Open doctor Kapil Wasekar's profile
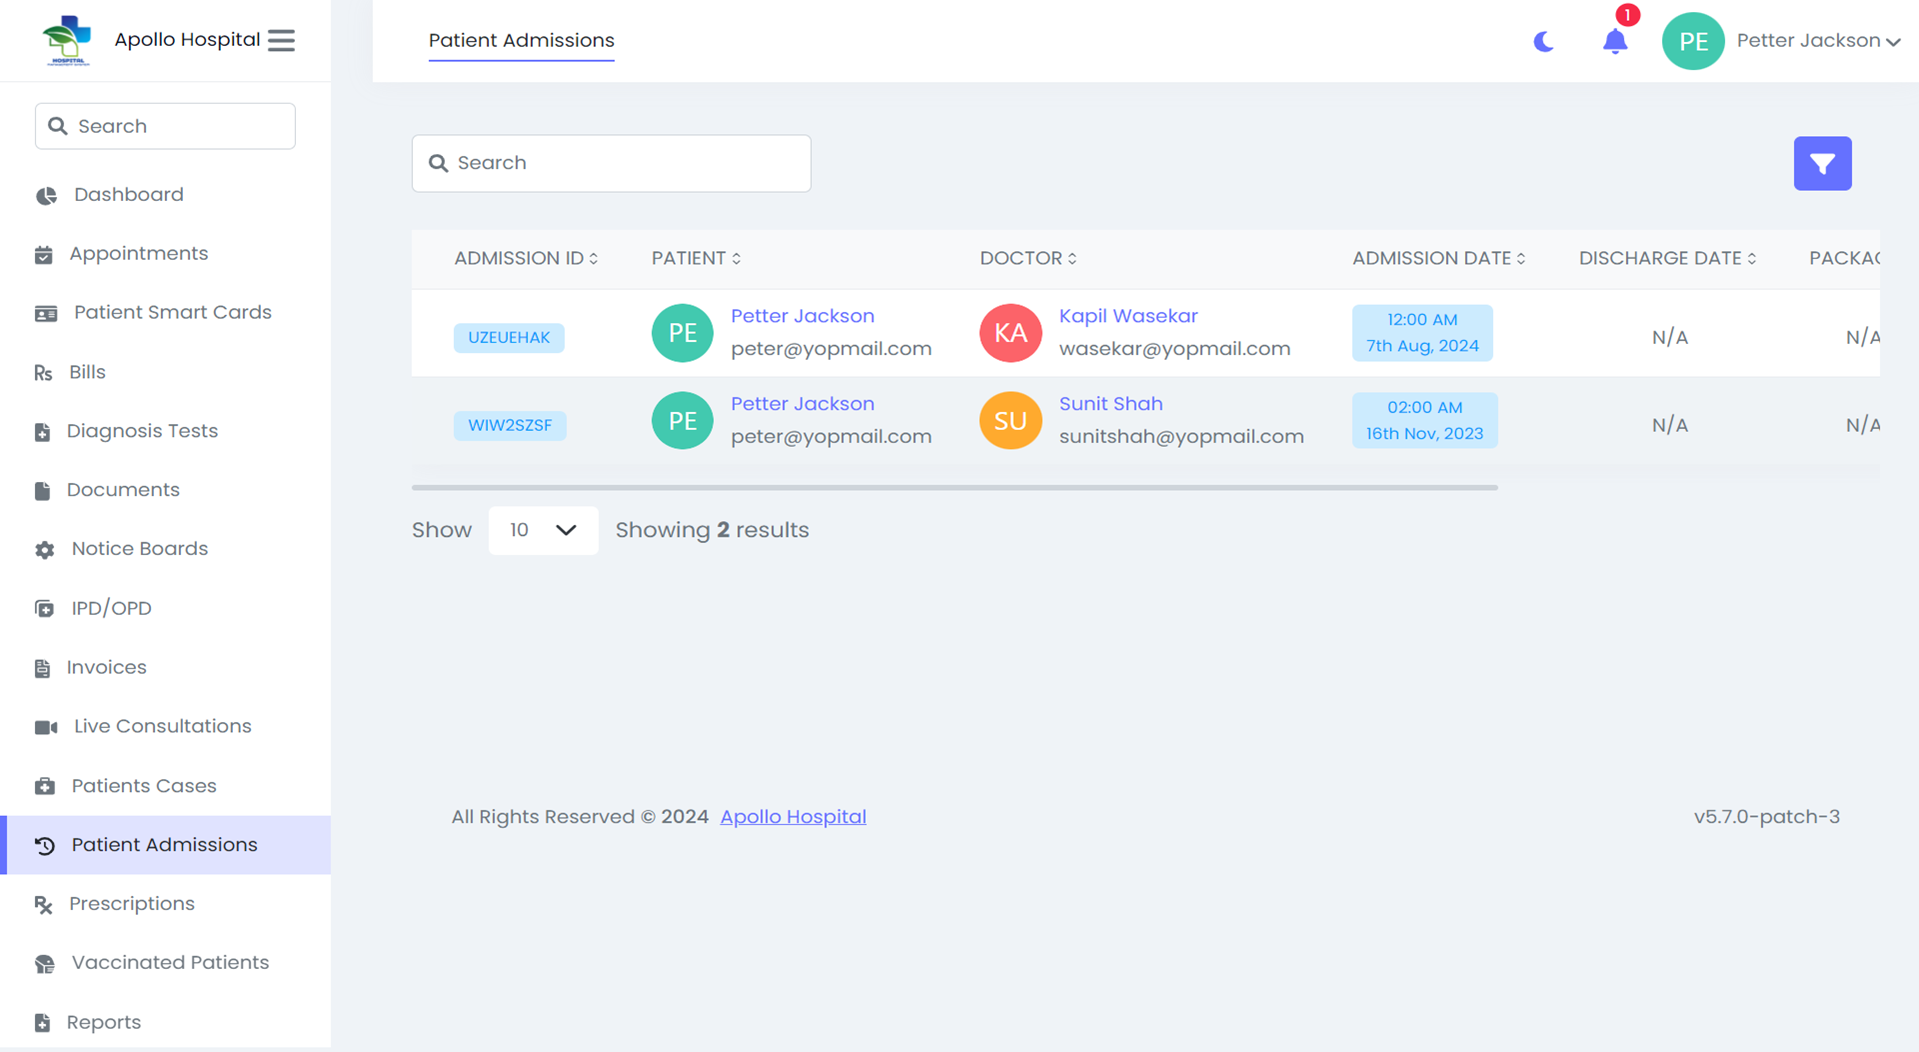The width and height of the screenshot is (1919, 1052). 1128,315
